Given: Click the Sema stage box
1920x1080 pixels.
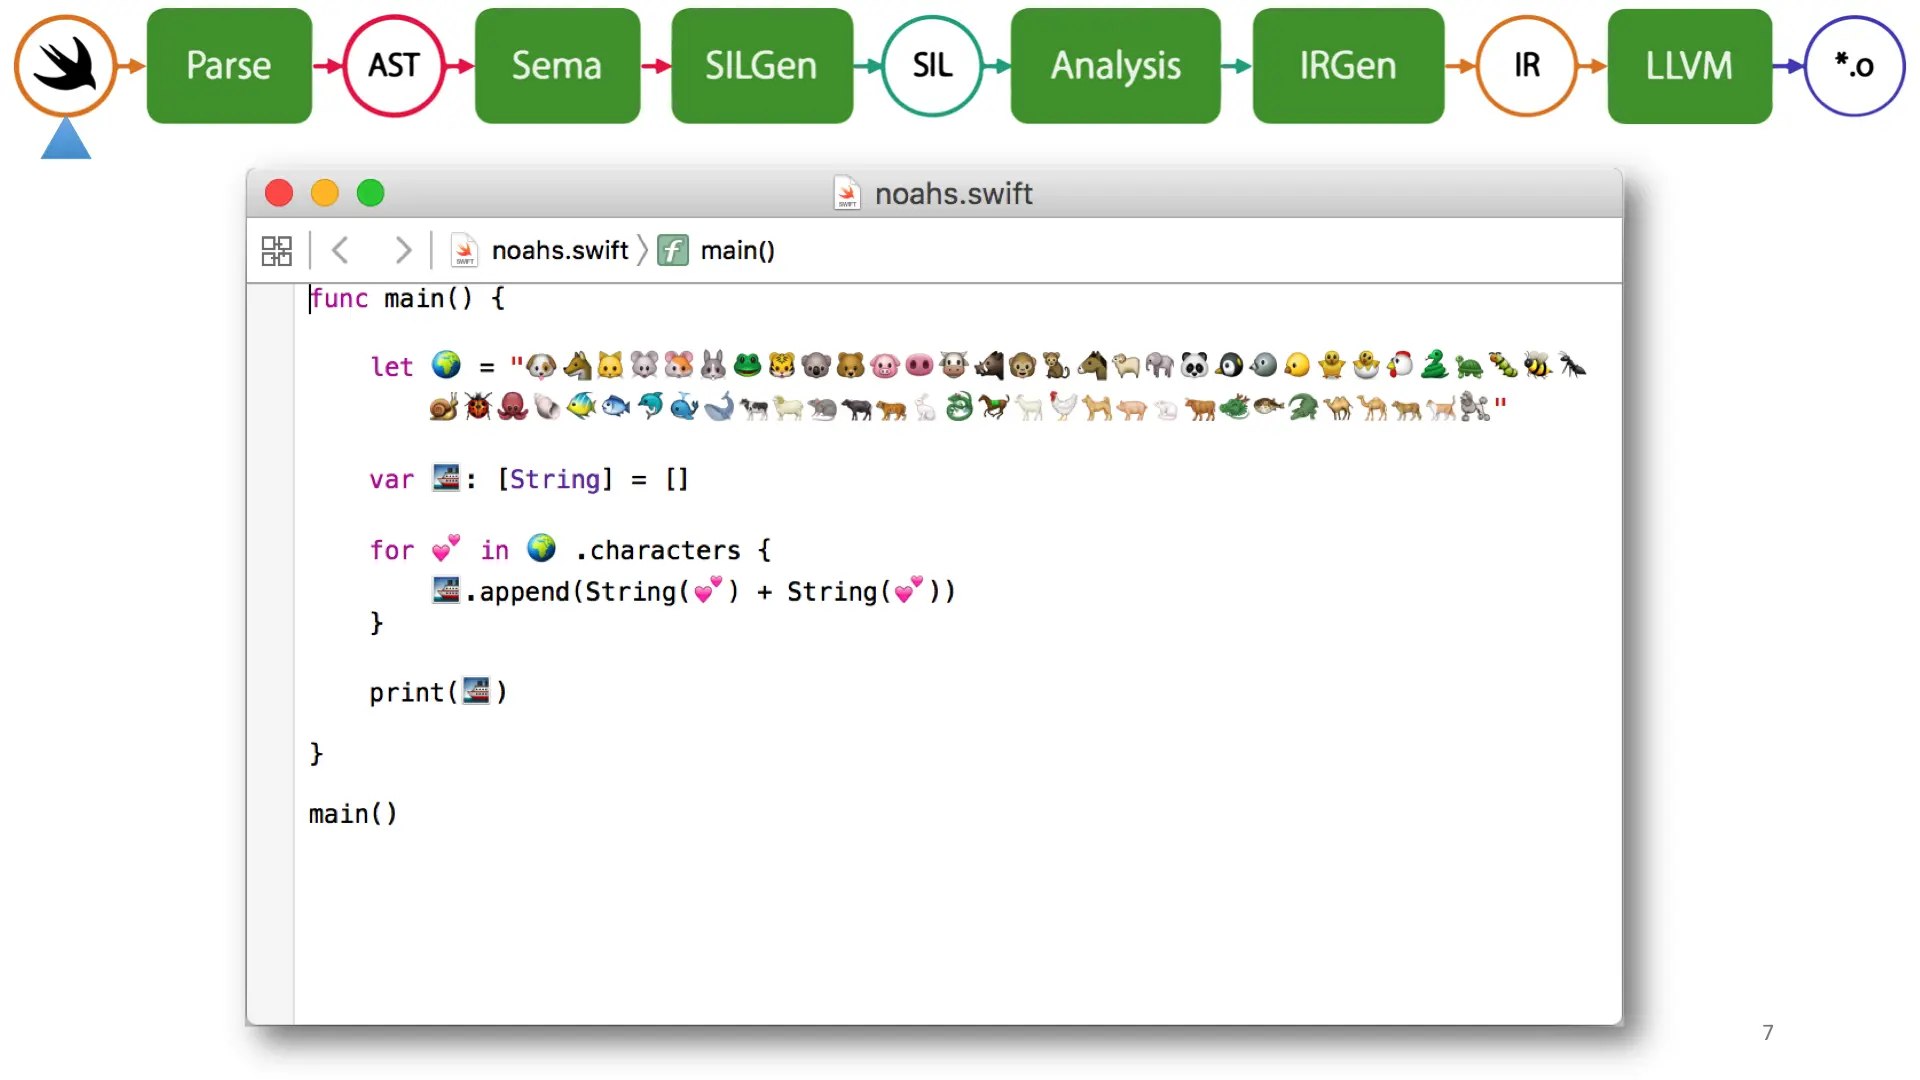Looking at the screenshot, I should (x=557, y=66).
